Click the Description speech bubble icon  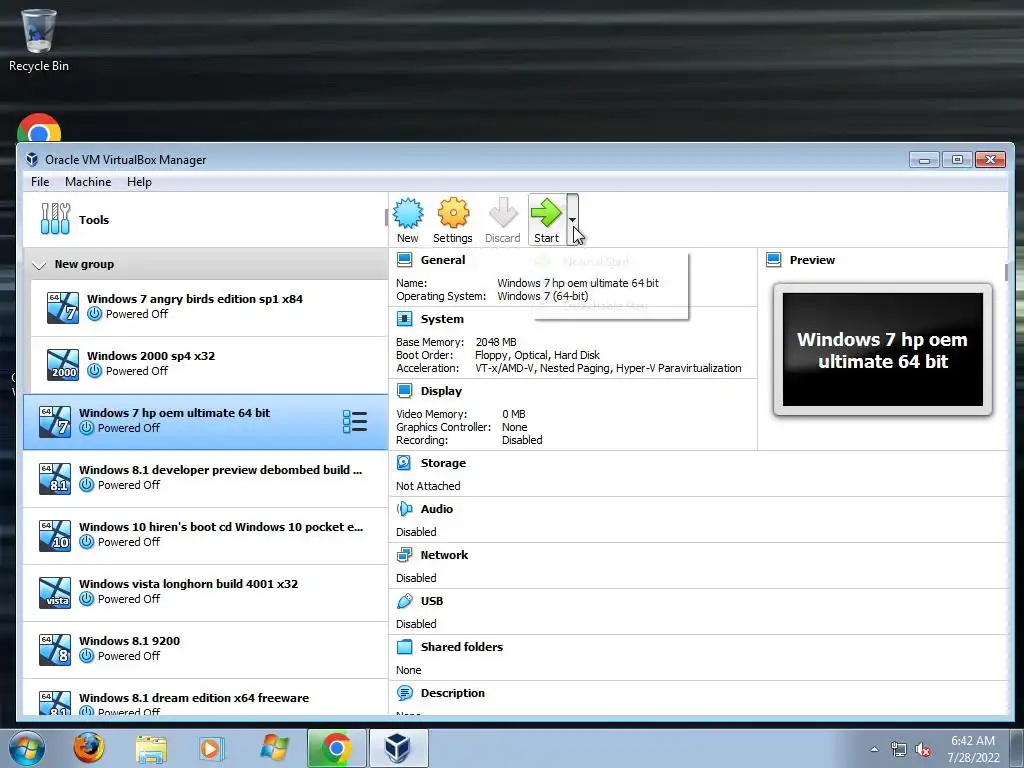point(405,693)
